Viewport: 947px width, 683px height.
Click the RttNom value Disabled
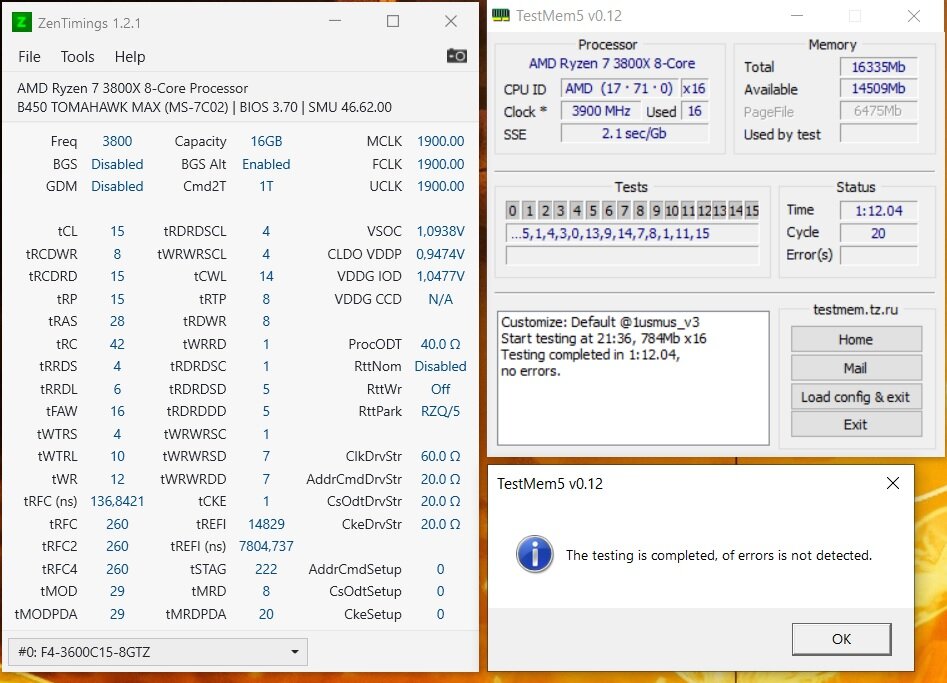440,367
